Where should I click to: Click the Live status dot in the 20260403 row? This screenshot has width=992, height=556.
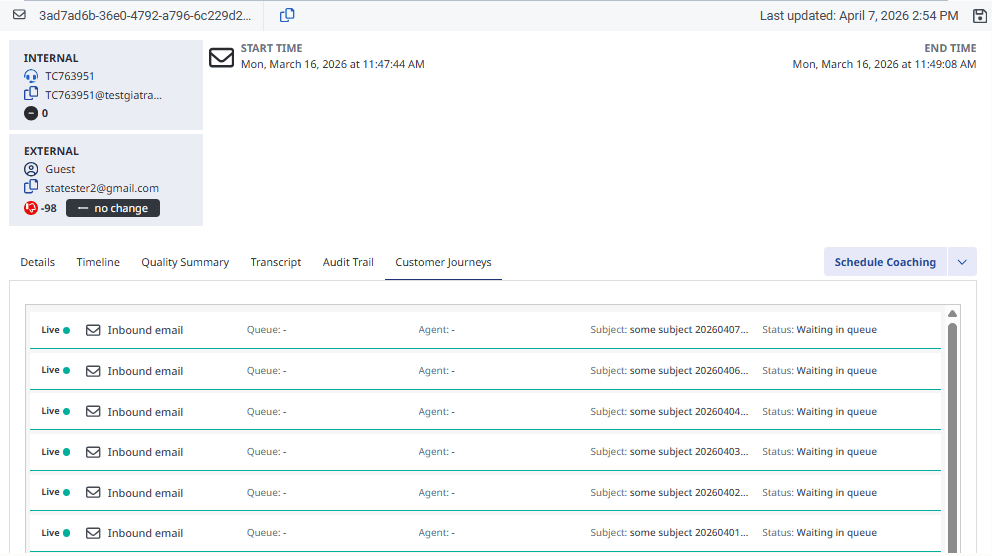(x=66, y=452)
